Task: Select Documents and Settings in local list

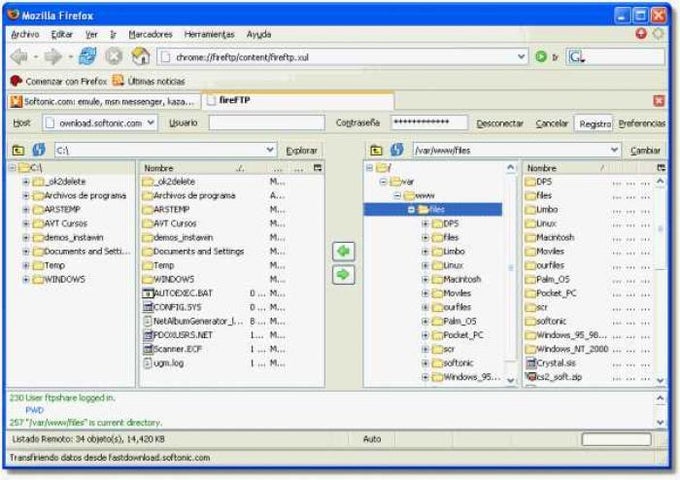Action: point(193,251)
